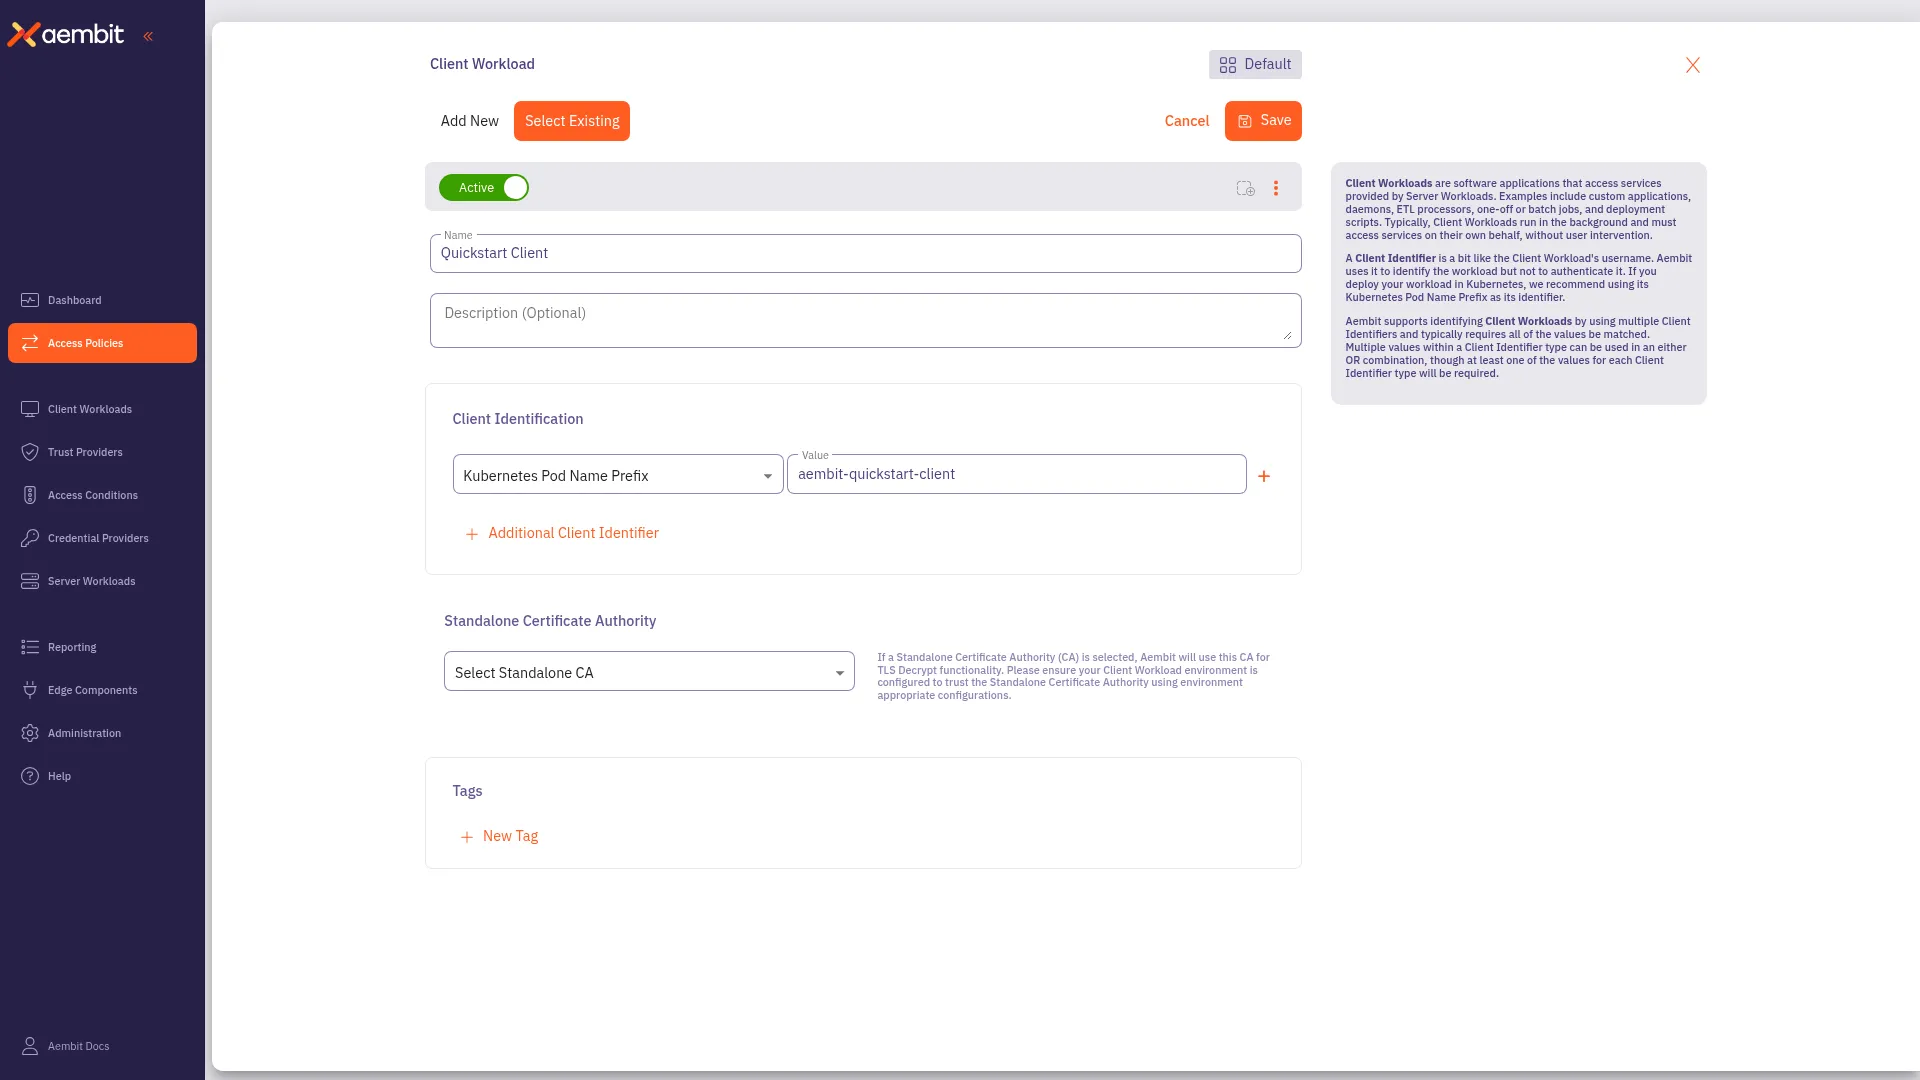Click the Description (Optional) text area
The height and width of the screenshot is (1080, 1920).
pos(865,320)
